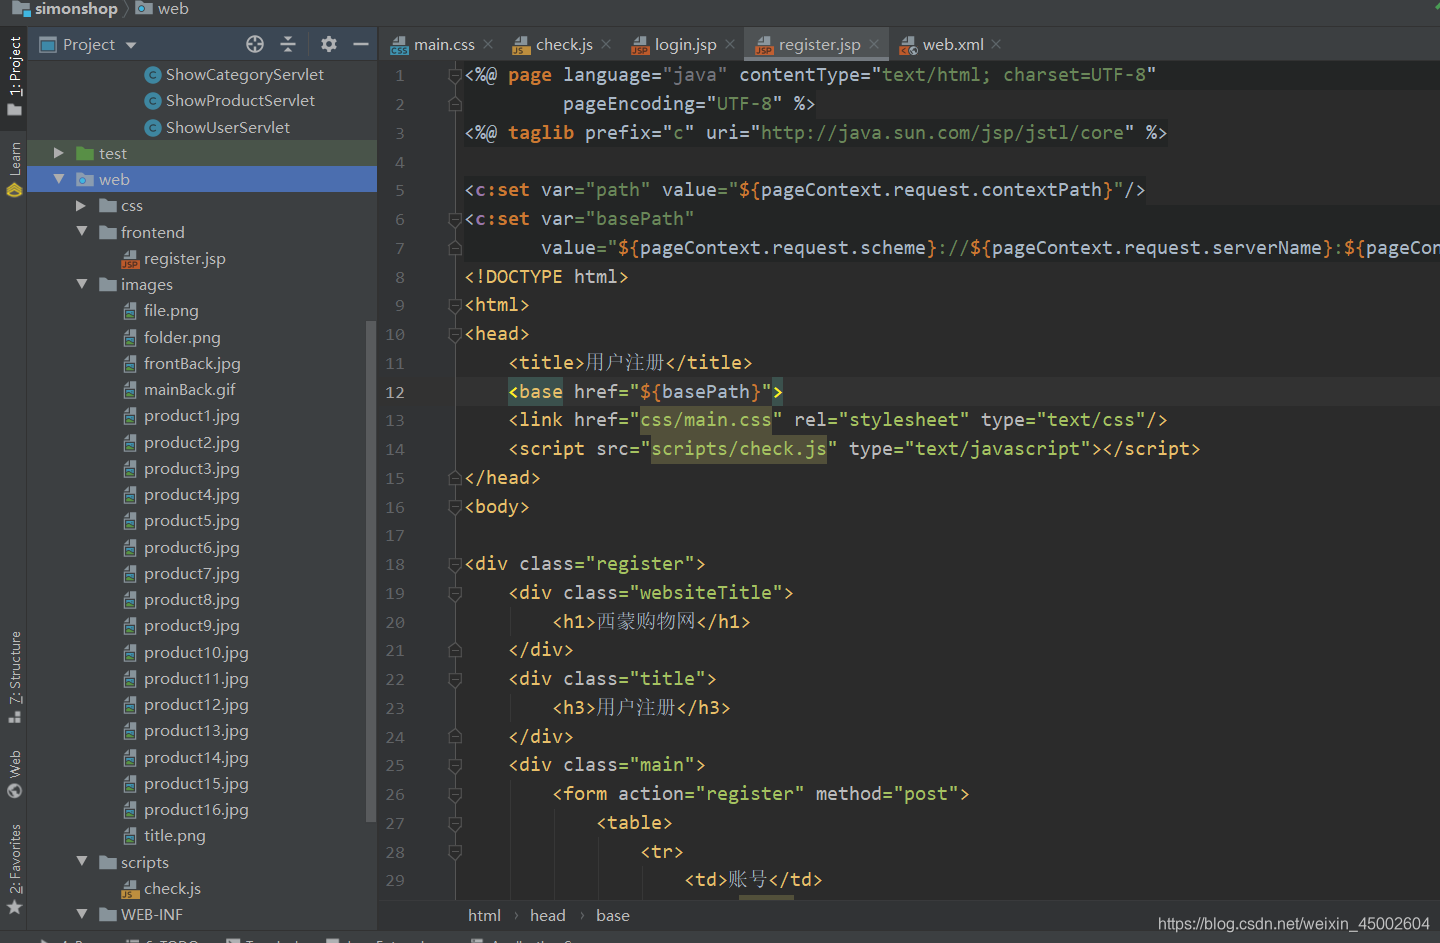Open the Learn tool window button

(x=14, y=170)
